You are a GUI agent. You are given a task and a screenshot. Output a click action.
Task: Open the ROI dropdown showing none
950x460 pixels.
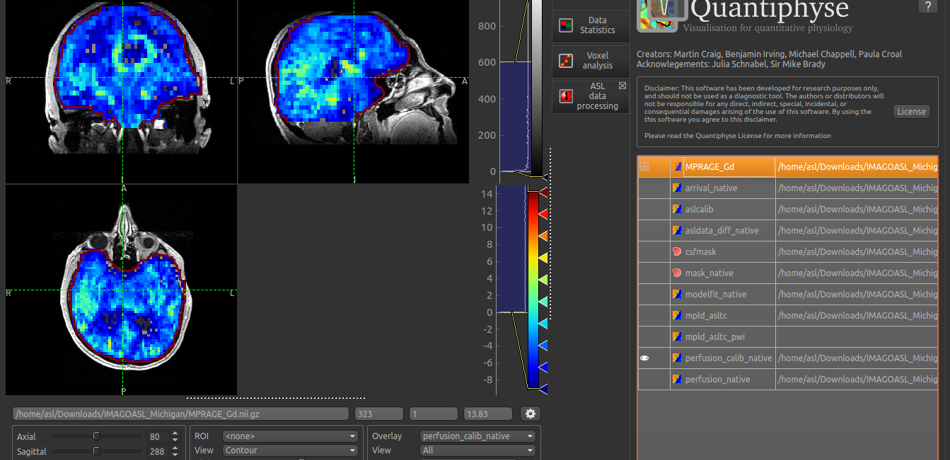click(x=290, y=436)
